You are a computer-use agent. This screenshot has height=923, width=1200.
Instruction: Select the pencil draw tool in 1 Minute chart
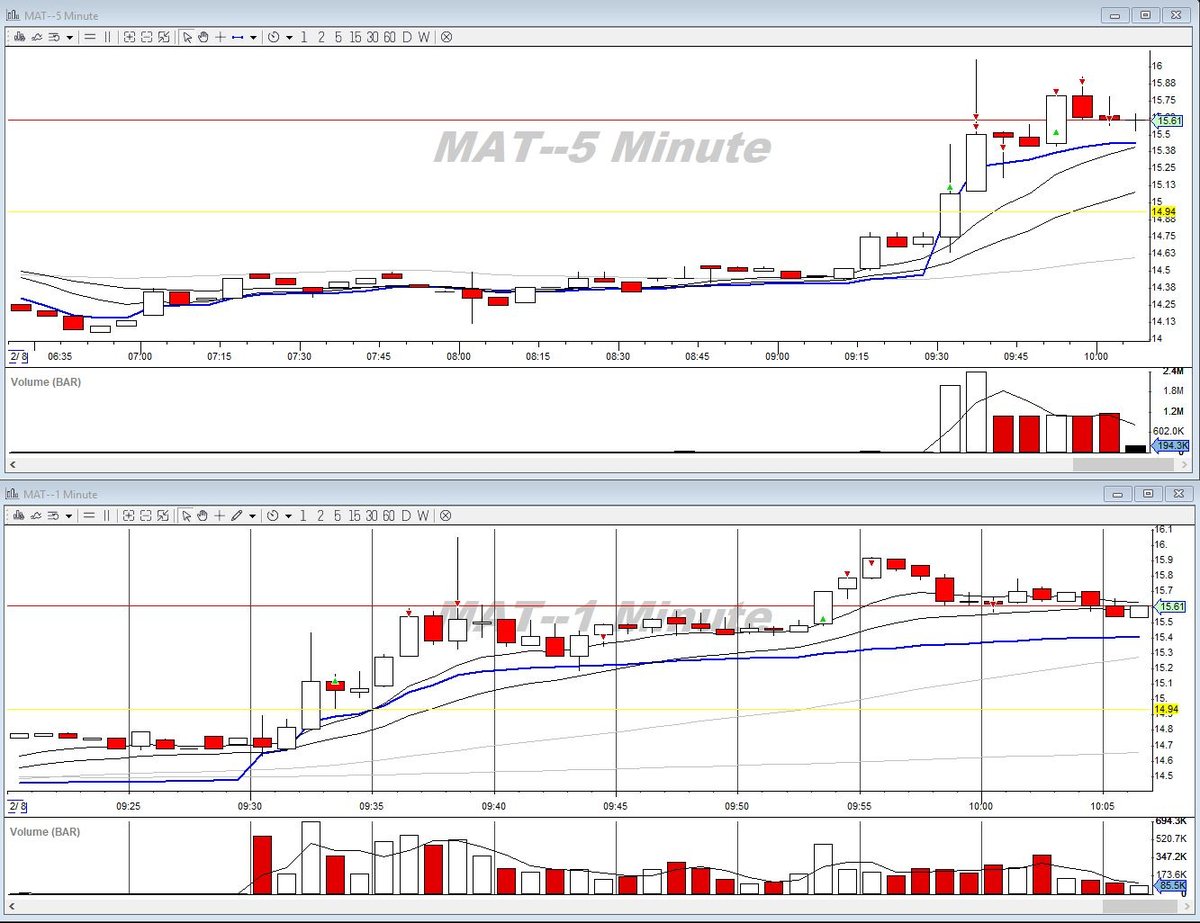point(237,516)
